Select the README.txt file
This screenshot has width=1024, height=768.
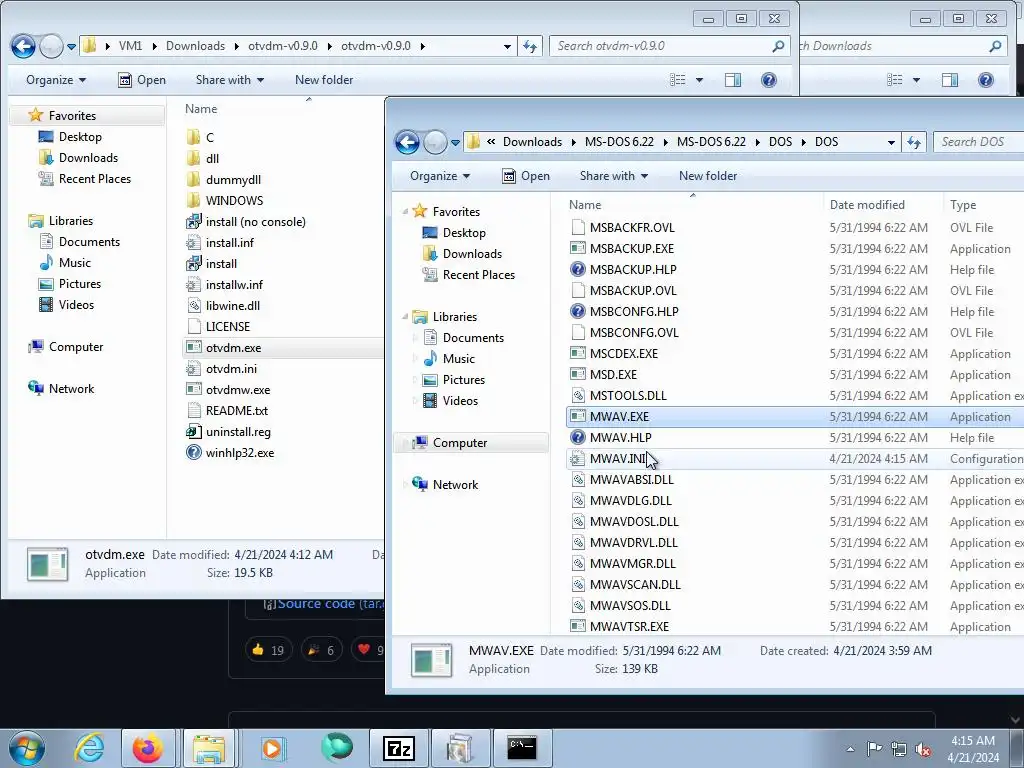[x=236, y=411]
